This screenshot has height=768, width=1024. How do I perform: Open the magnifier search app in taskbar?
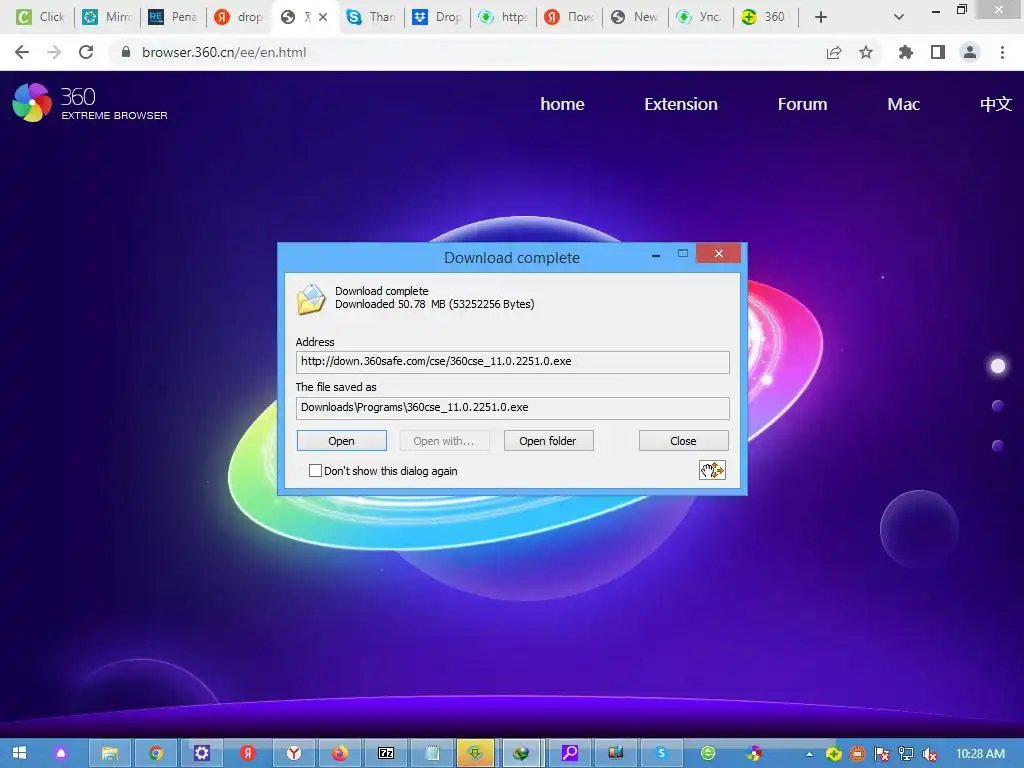(x=570, y=753)
